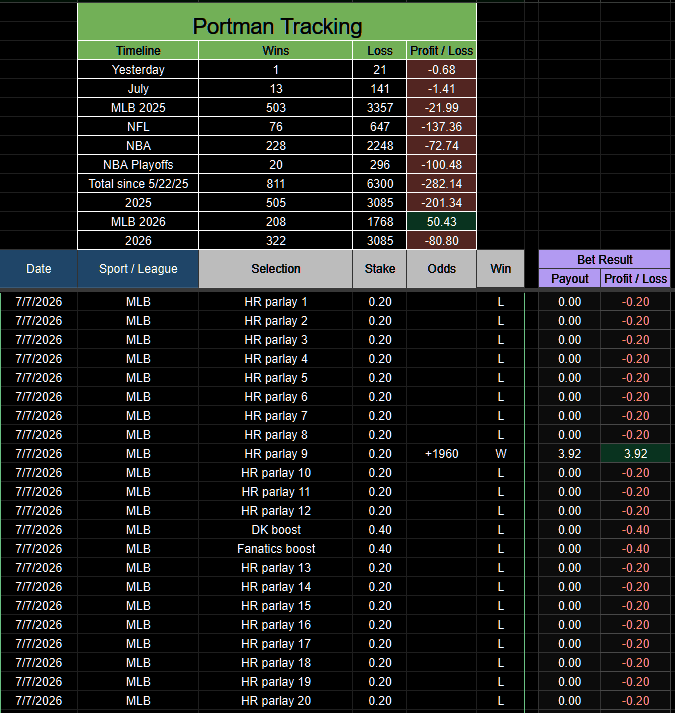
Task: Click the HR parlay 7 cell
Action: point(276,416)
